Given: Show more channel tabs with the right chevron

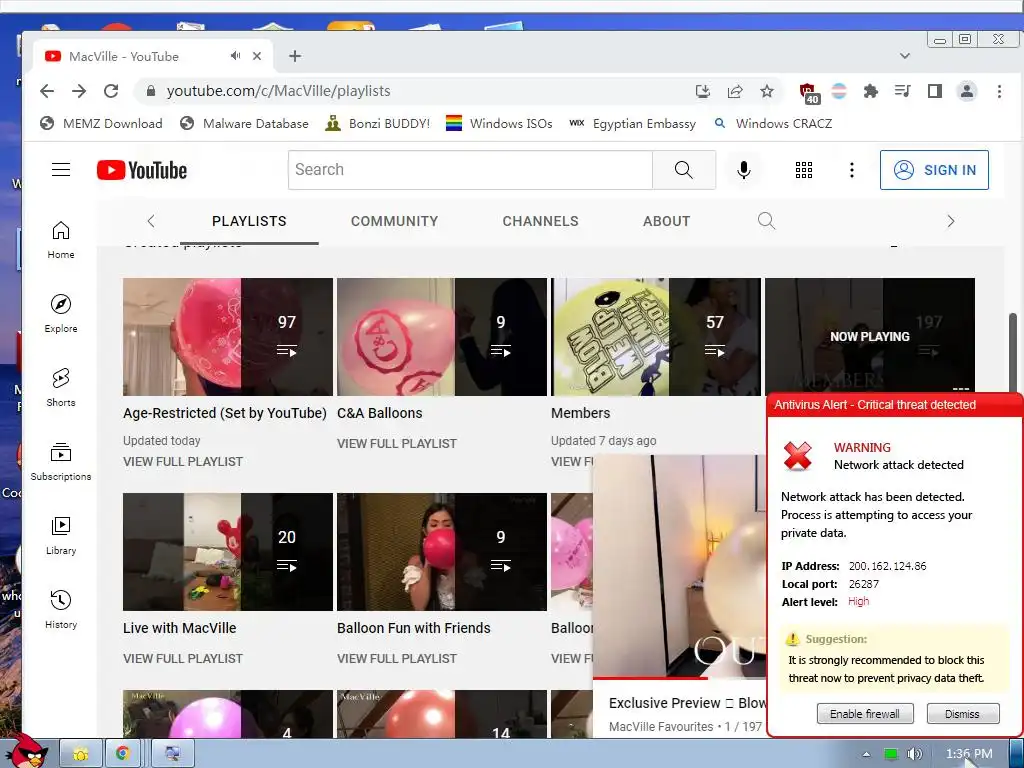Looking at the screenshot, I should coord(951,221).
